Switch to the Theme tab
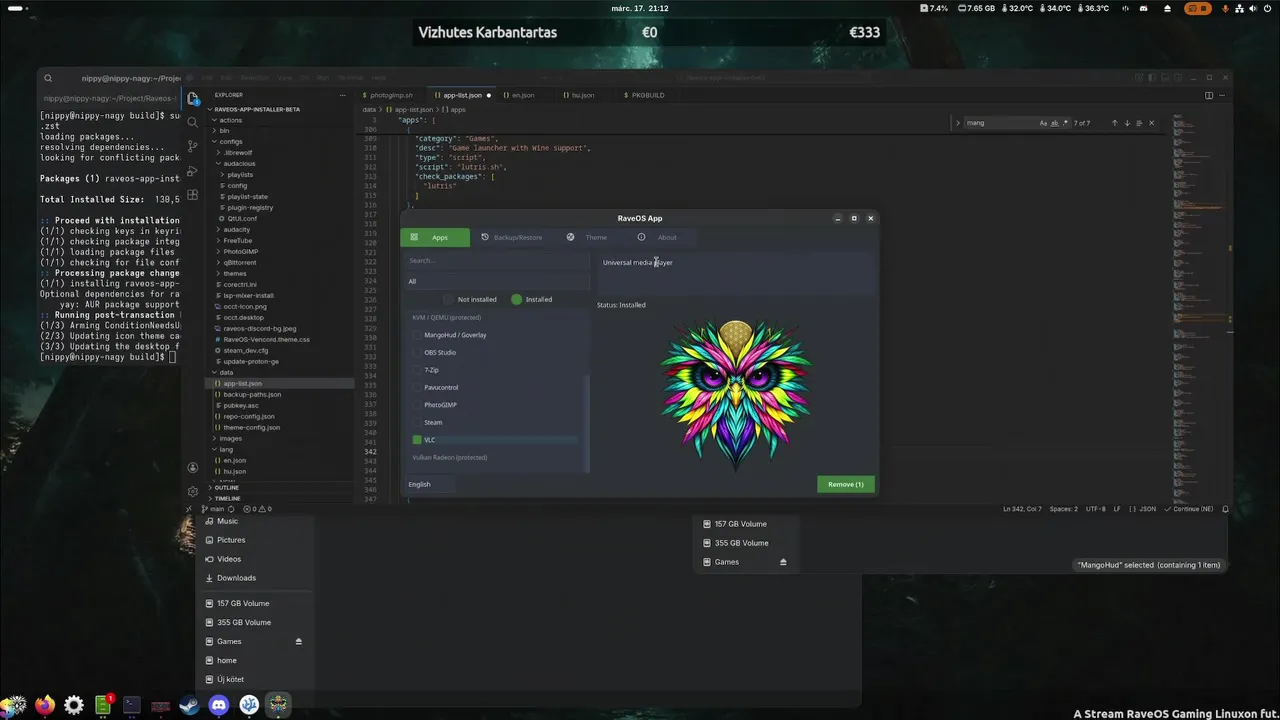The width and height of the screenshot is (1280, 720). [587, 237]
